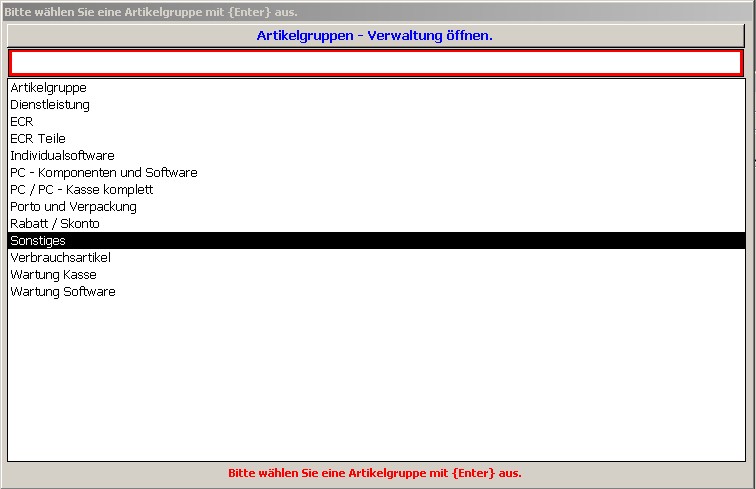Select the Wartung Kasse entry
756x489 pixels.
click(53, 275)
